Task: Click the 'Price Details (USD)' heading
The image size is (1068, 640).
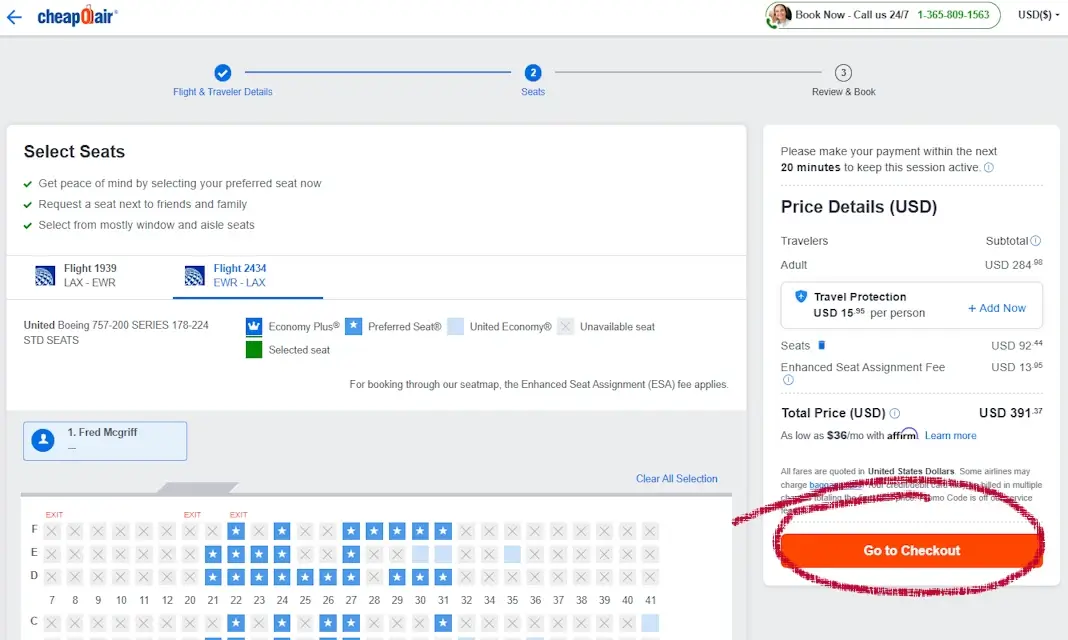Action: tap(859, 207)
